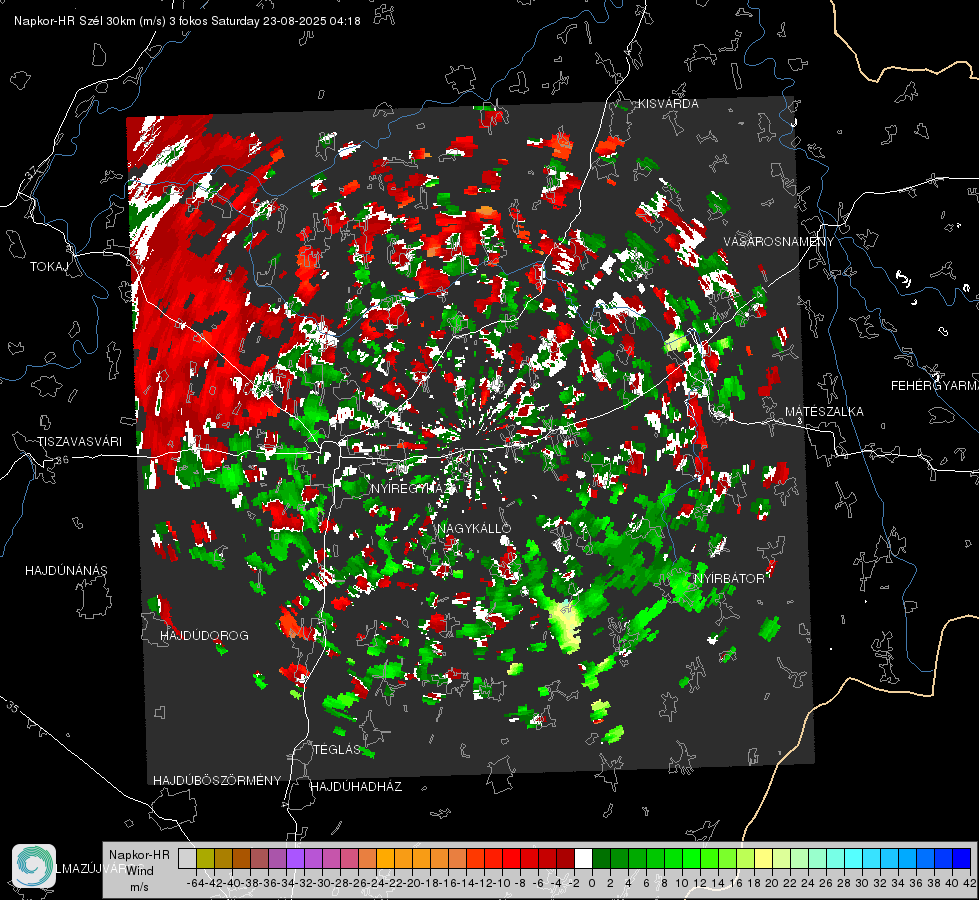Click the Wind label in the legend

140,870
